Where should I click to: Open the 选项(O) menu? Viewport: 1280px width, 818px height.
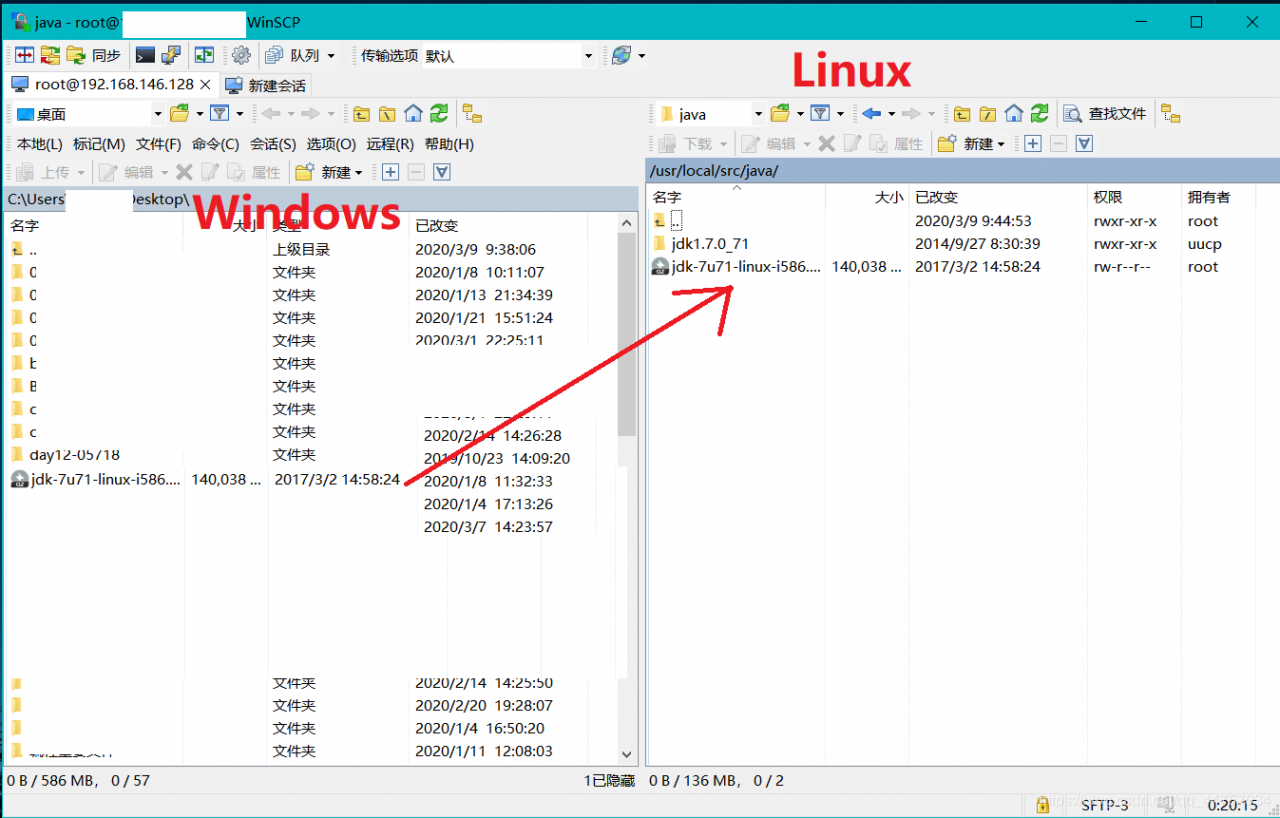click(x=331, y=144)
